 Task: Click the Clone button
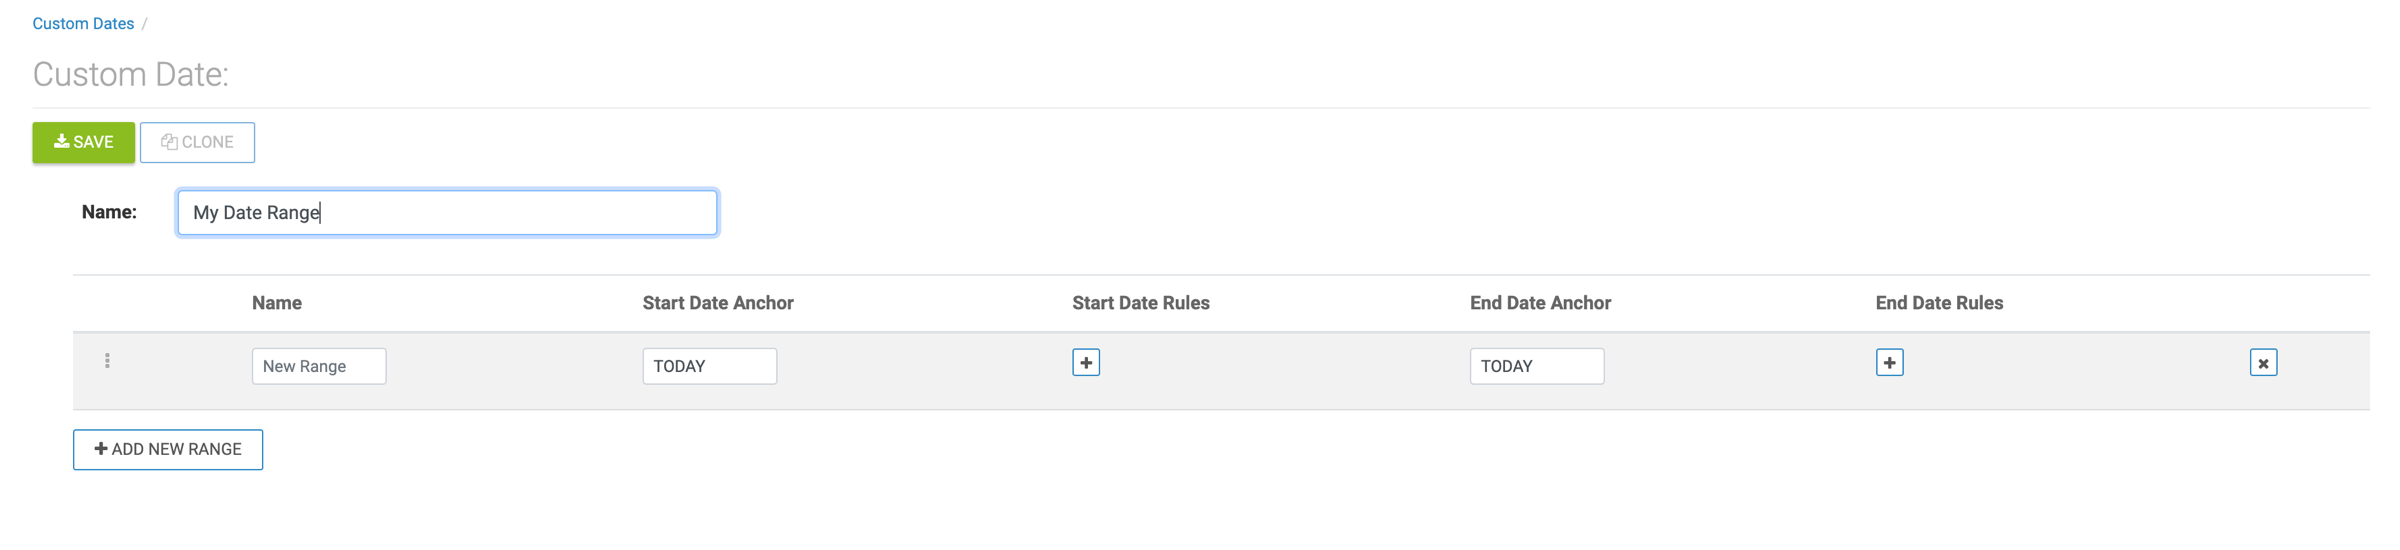[x=197, y=142]
